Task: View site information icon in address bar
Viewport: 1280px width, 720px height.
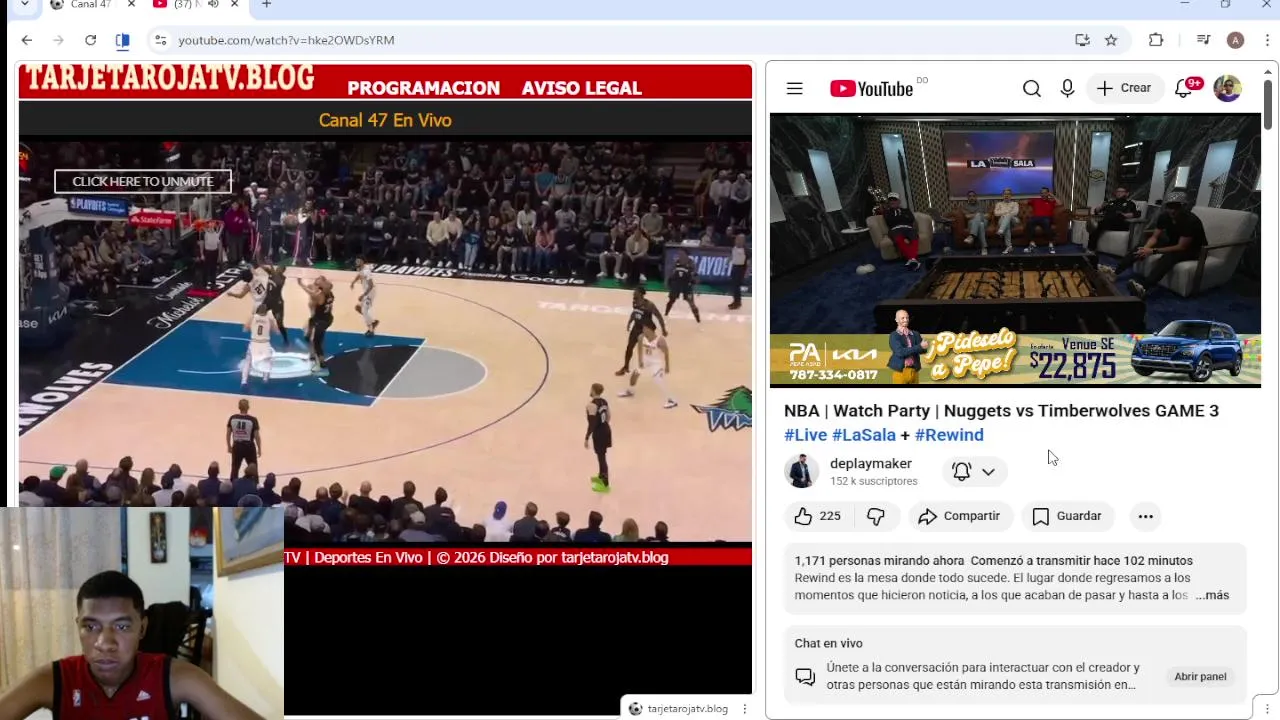Action: (160, 40)
